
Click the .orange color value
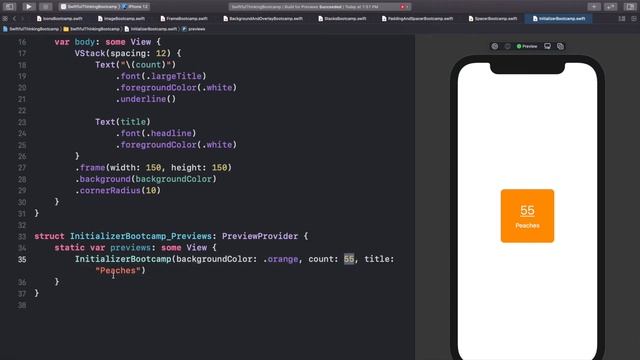click(x=280, y=259)
